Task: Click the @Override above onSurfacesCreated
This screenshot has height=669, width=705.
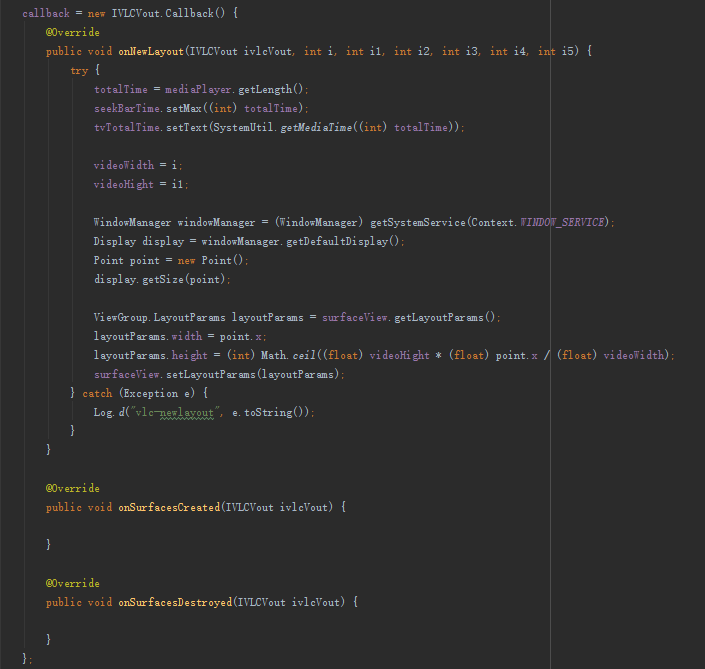Action: pyautogui.click(x=72, y=488)
